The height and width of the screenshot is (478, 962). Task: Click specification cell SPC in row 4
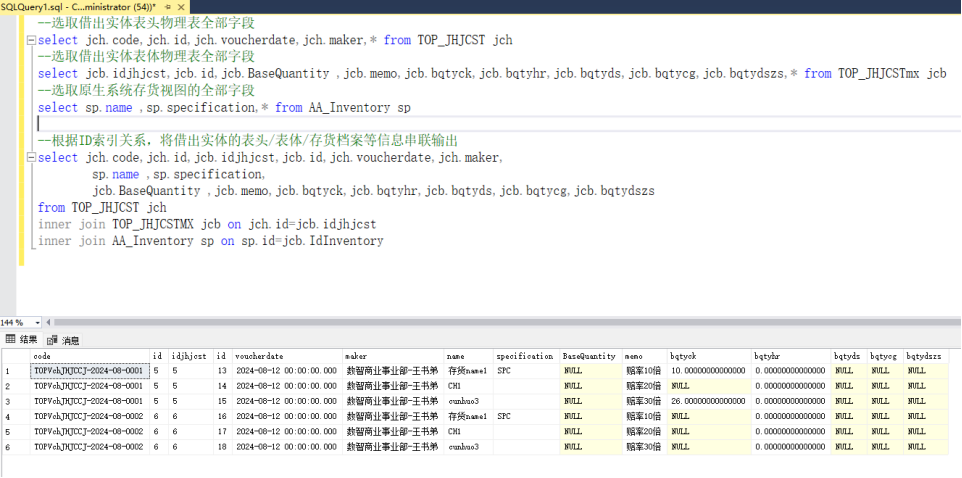click(x=527, y=417)
